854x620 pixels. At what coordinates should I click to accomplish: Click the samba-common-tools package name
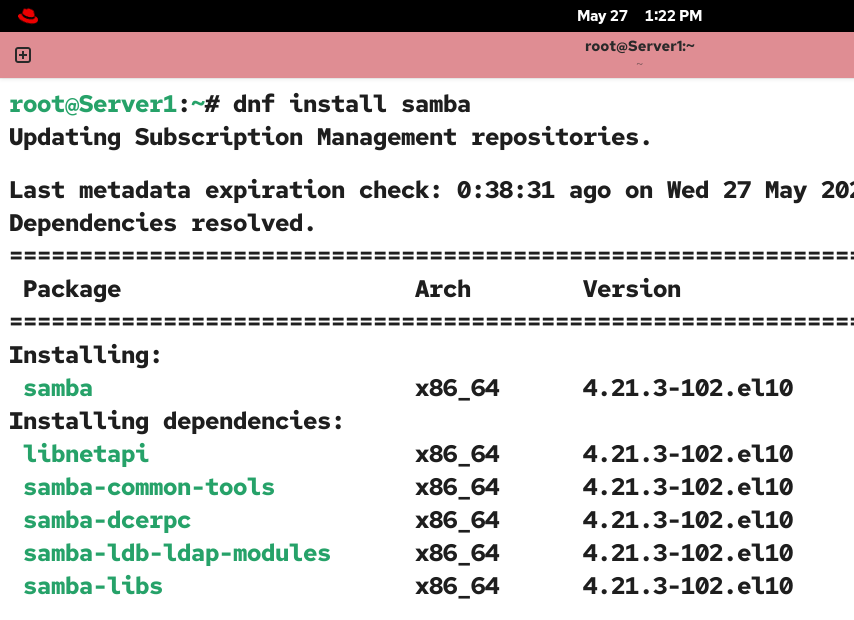[149, 488]
